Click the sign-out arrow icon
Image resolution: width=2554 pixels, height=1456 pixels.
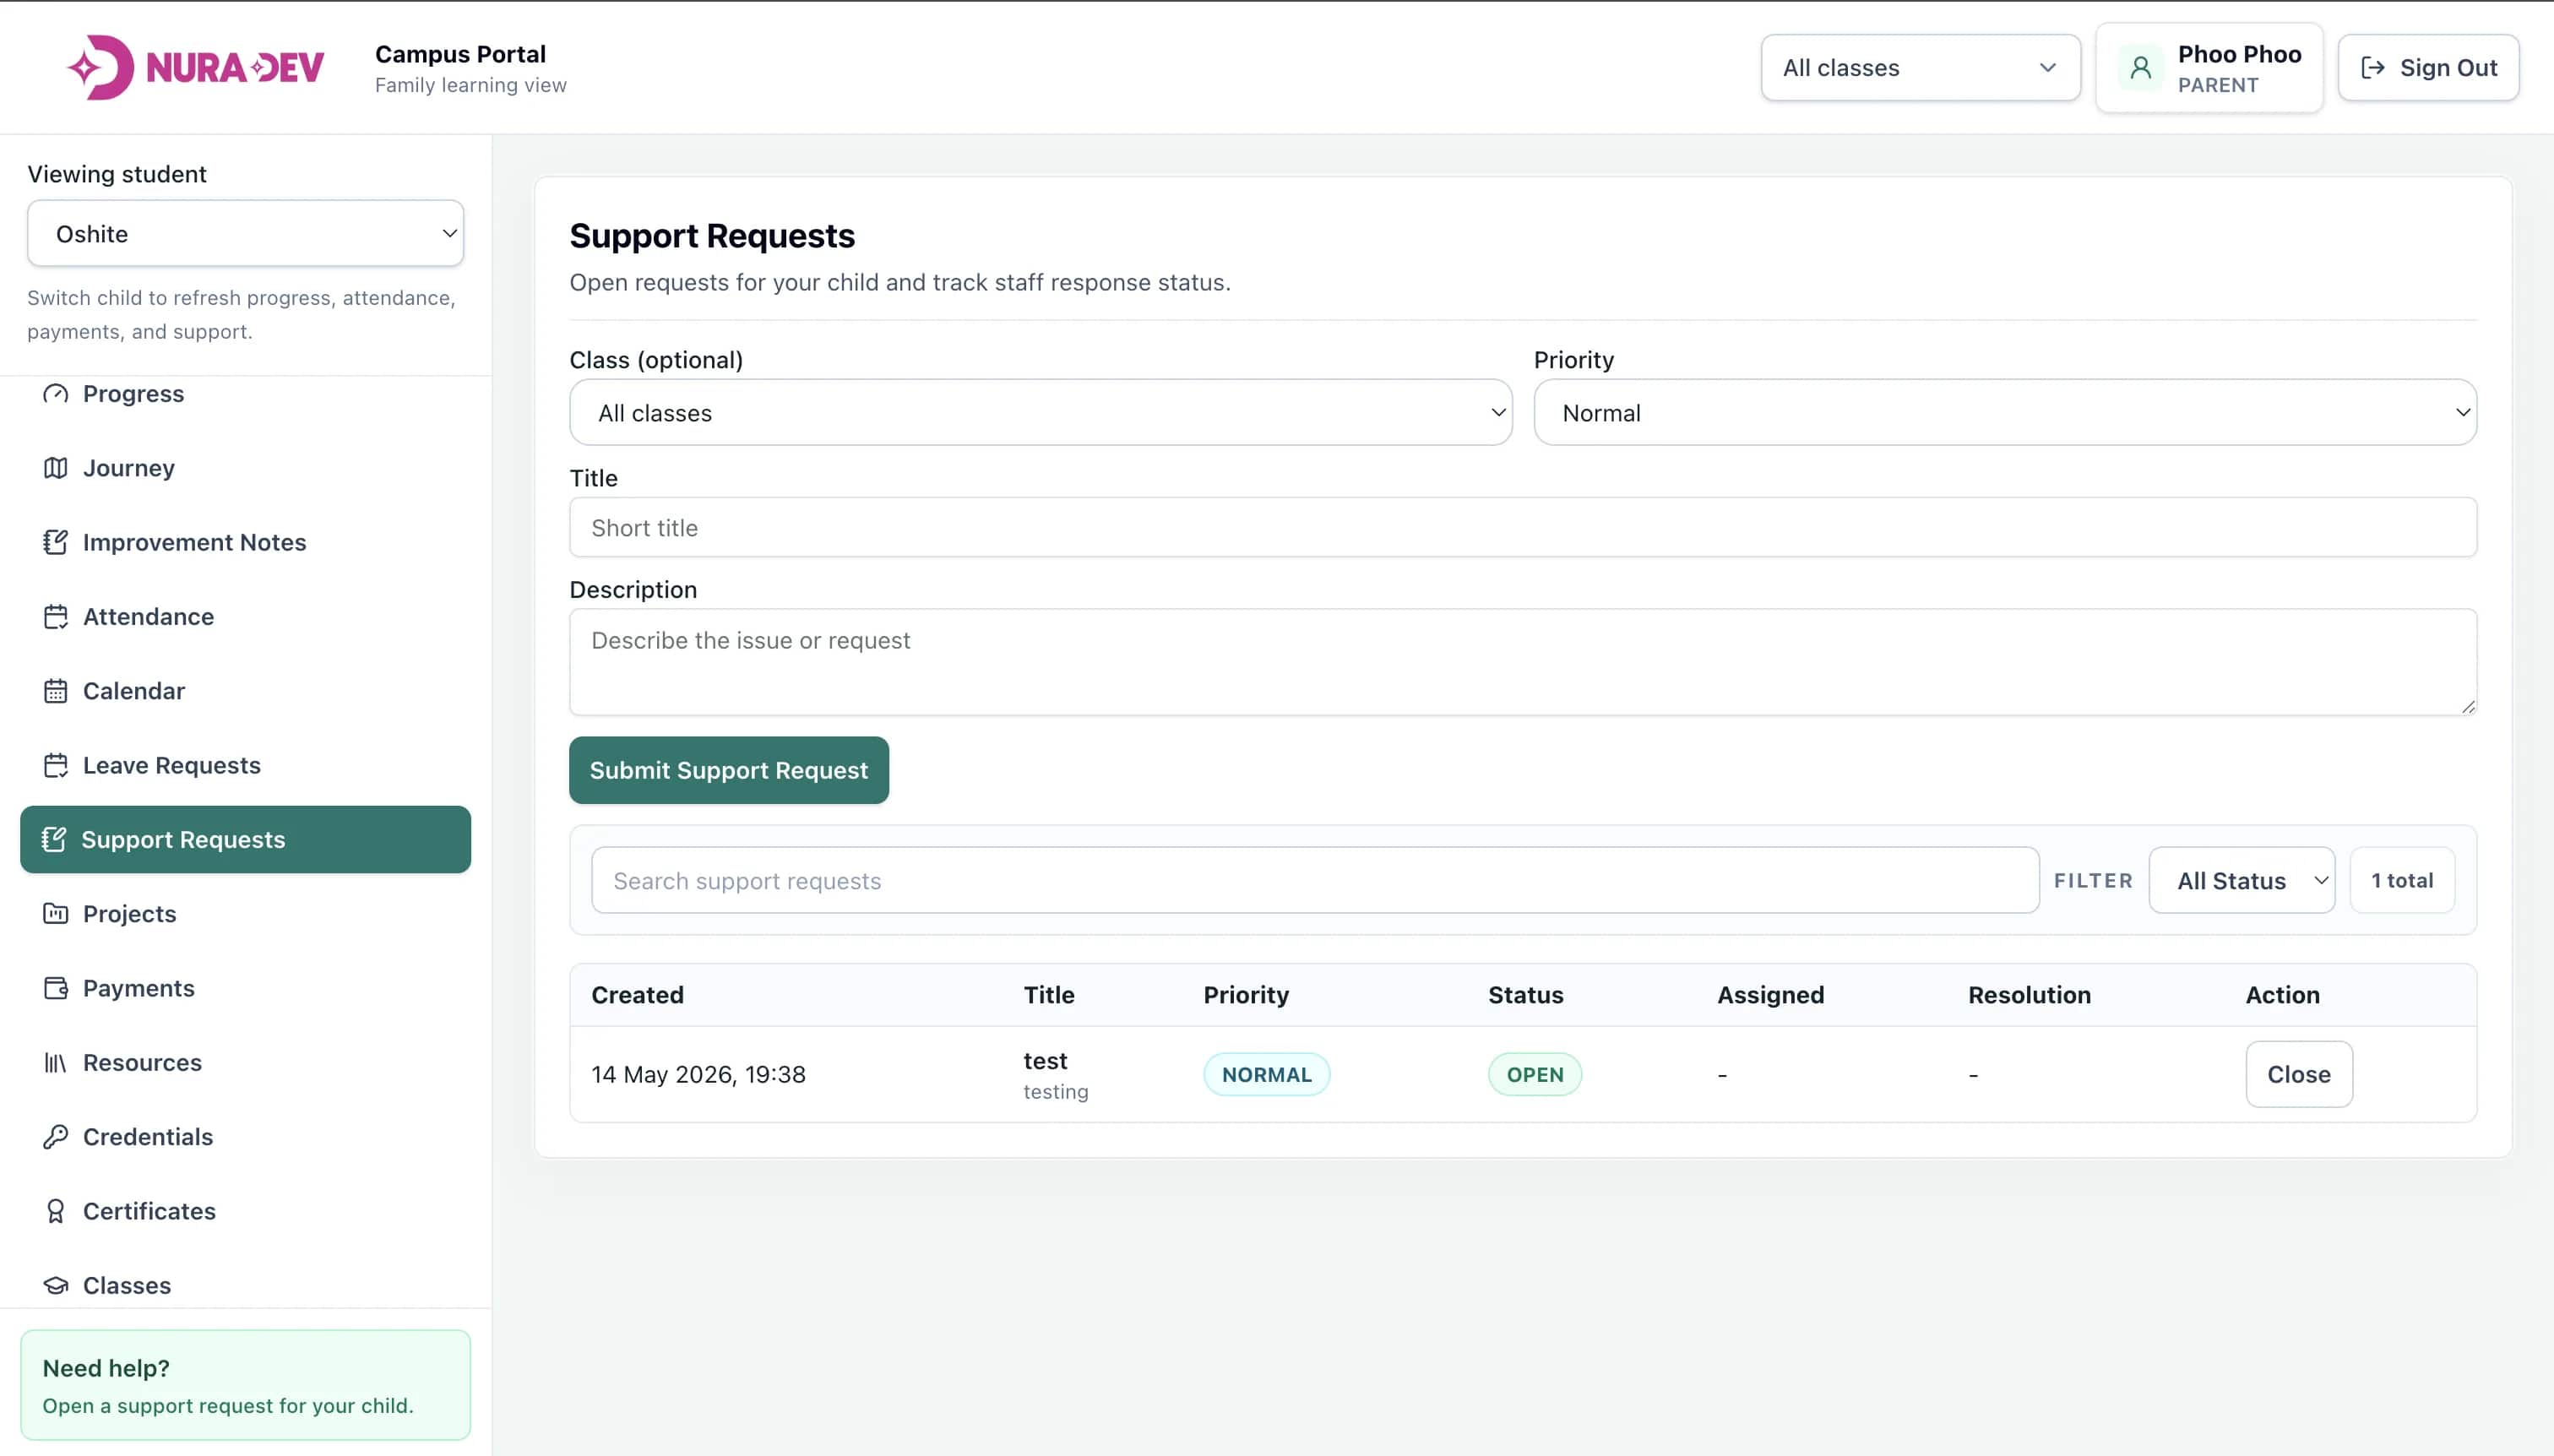2373,67
